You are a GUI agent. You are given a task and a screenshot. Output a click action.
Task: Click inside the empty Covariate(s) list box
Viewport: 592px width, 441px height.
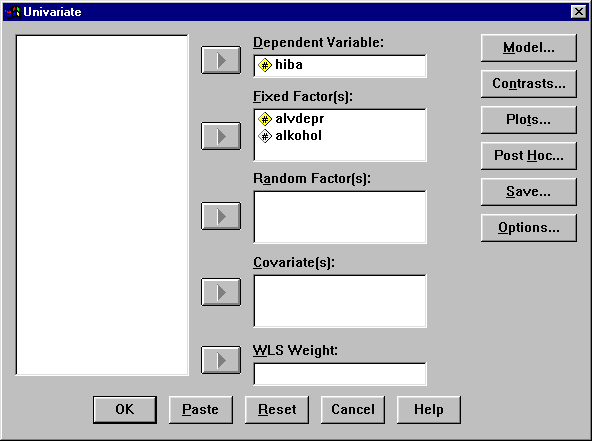(x=340, y=301)
